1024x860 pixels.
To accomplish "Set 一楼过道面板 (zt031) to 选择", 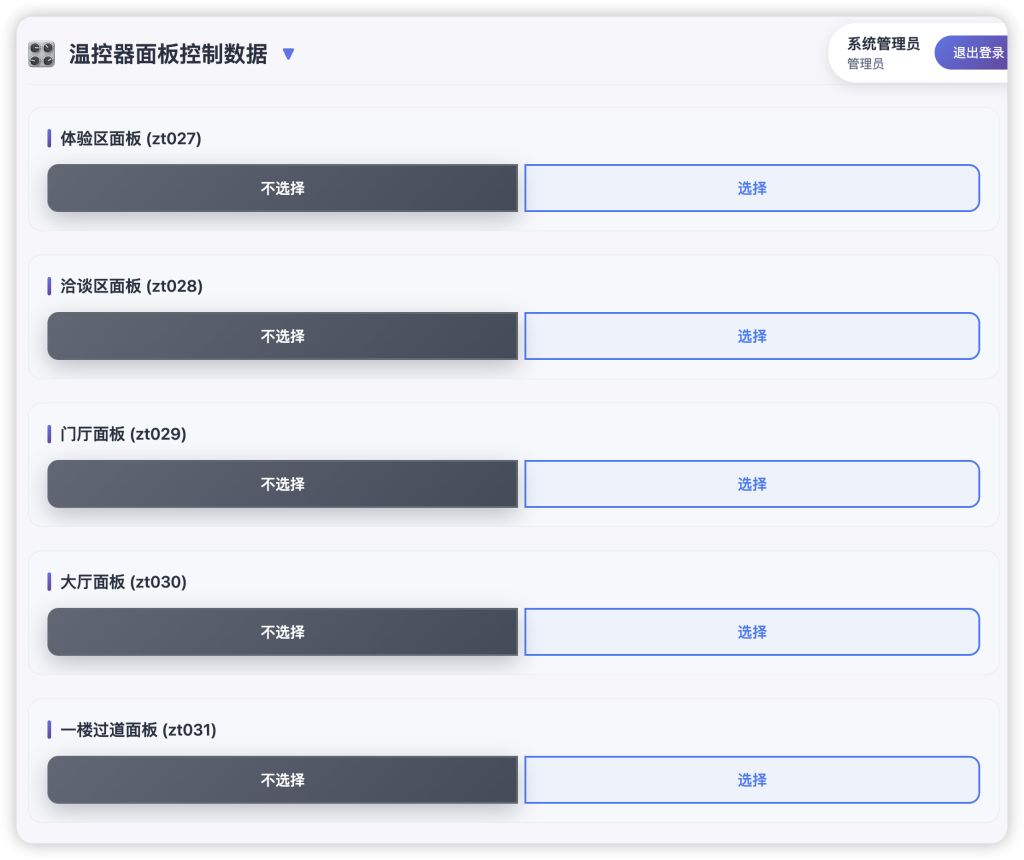I will [x=752, y=780].
